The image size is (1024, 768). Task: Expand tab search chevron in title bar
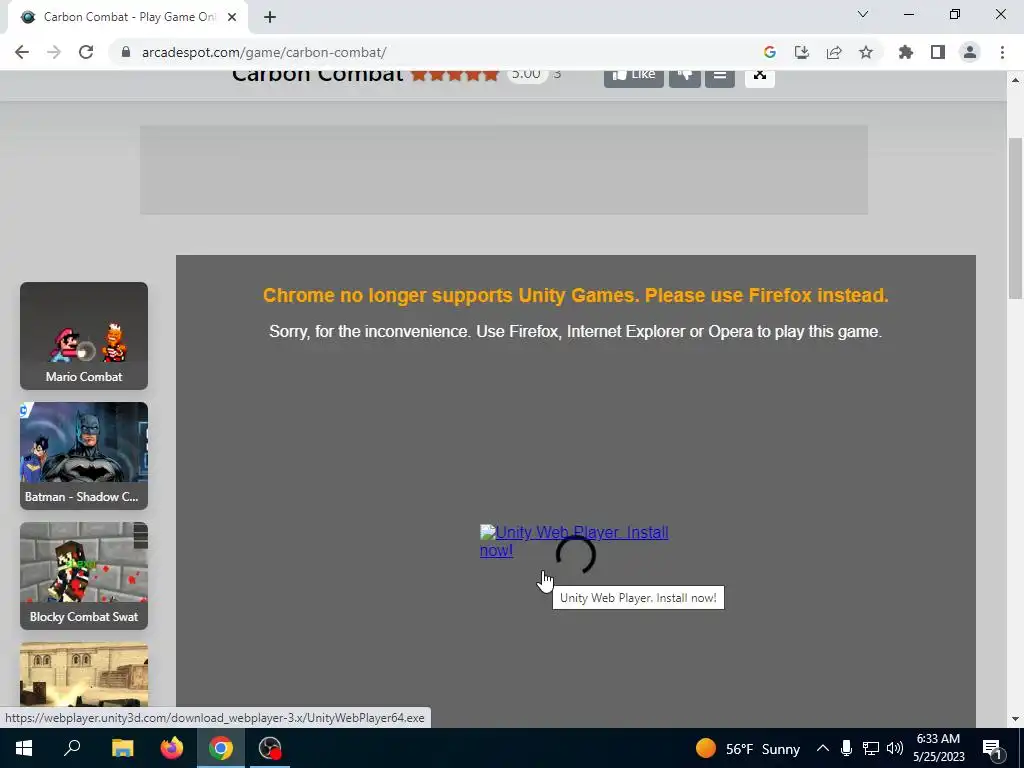tap(863, 14)
